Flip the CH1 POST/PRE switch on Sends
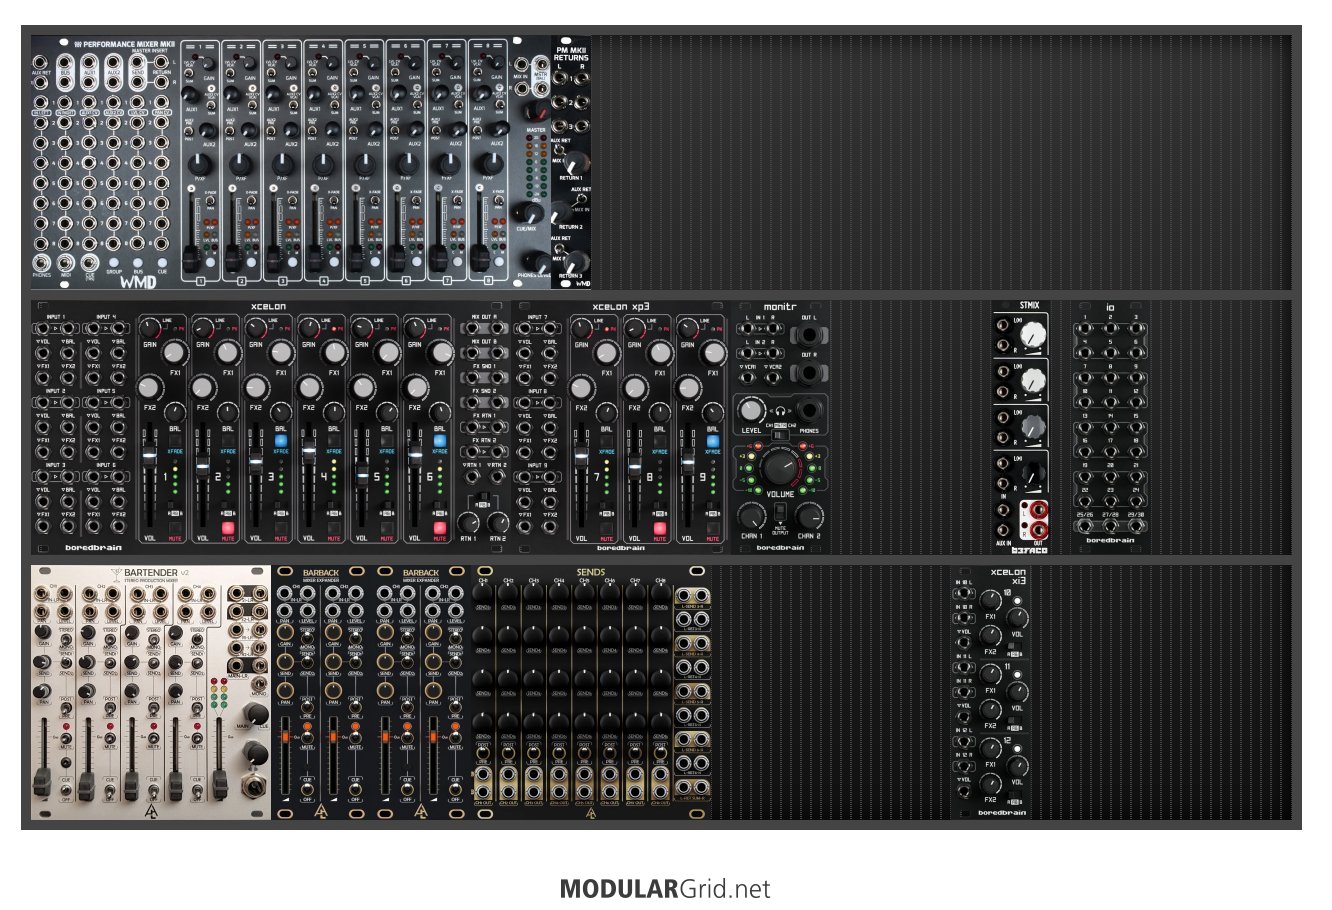The width and height of the screenshot is (1332, 910). [483, 753]
